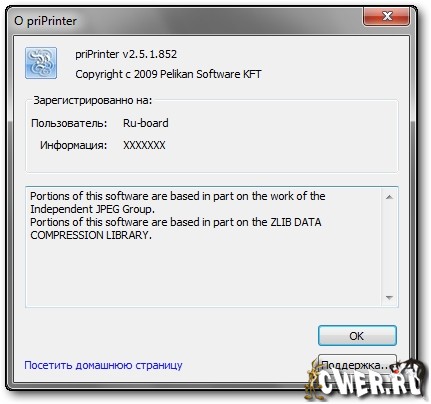The image size is (431, 404).
Task: Click the priPrinter application logo icon
Action: pos(41,63)
